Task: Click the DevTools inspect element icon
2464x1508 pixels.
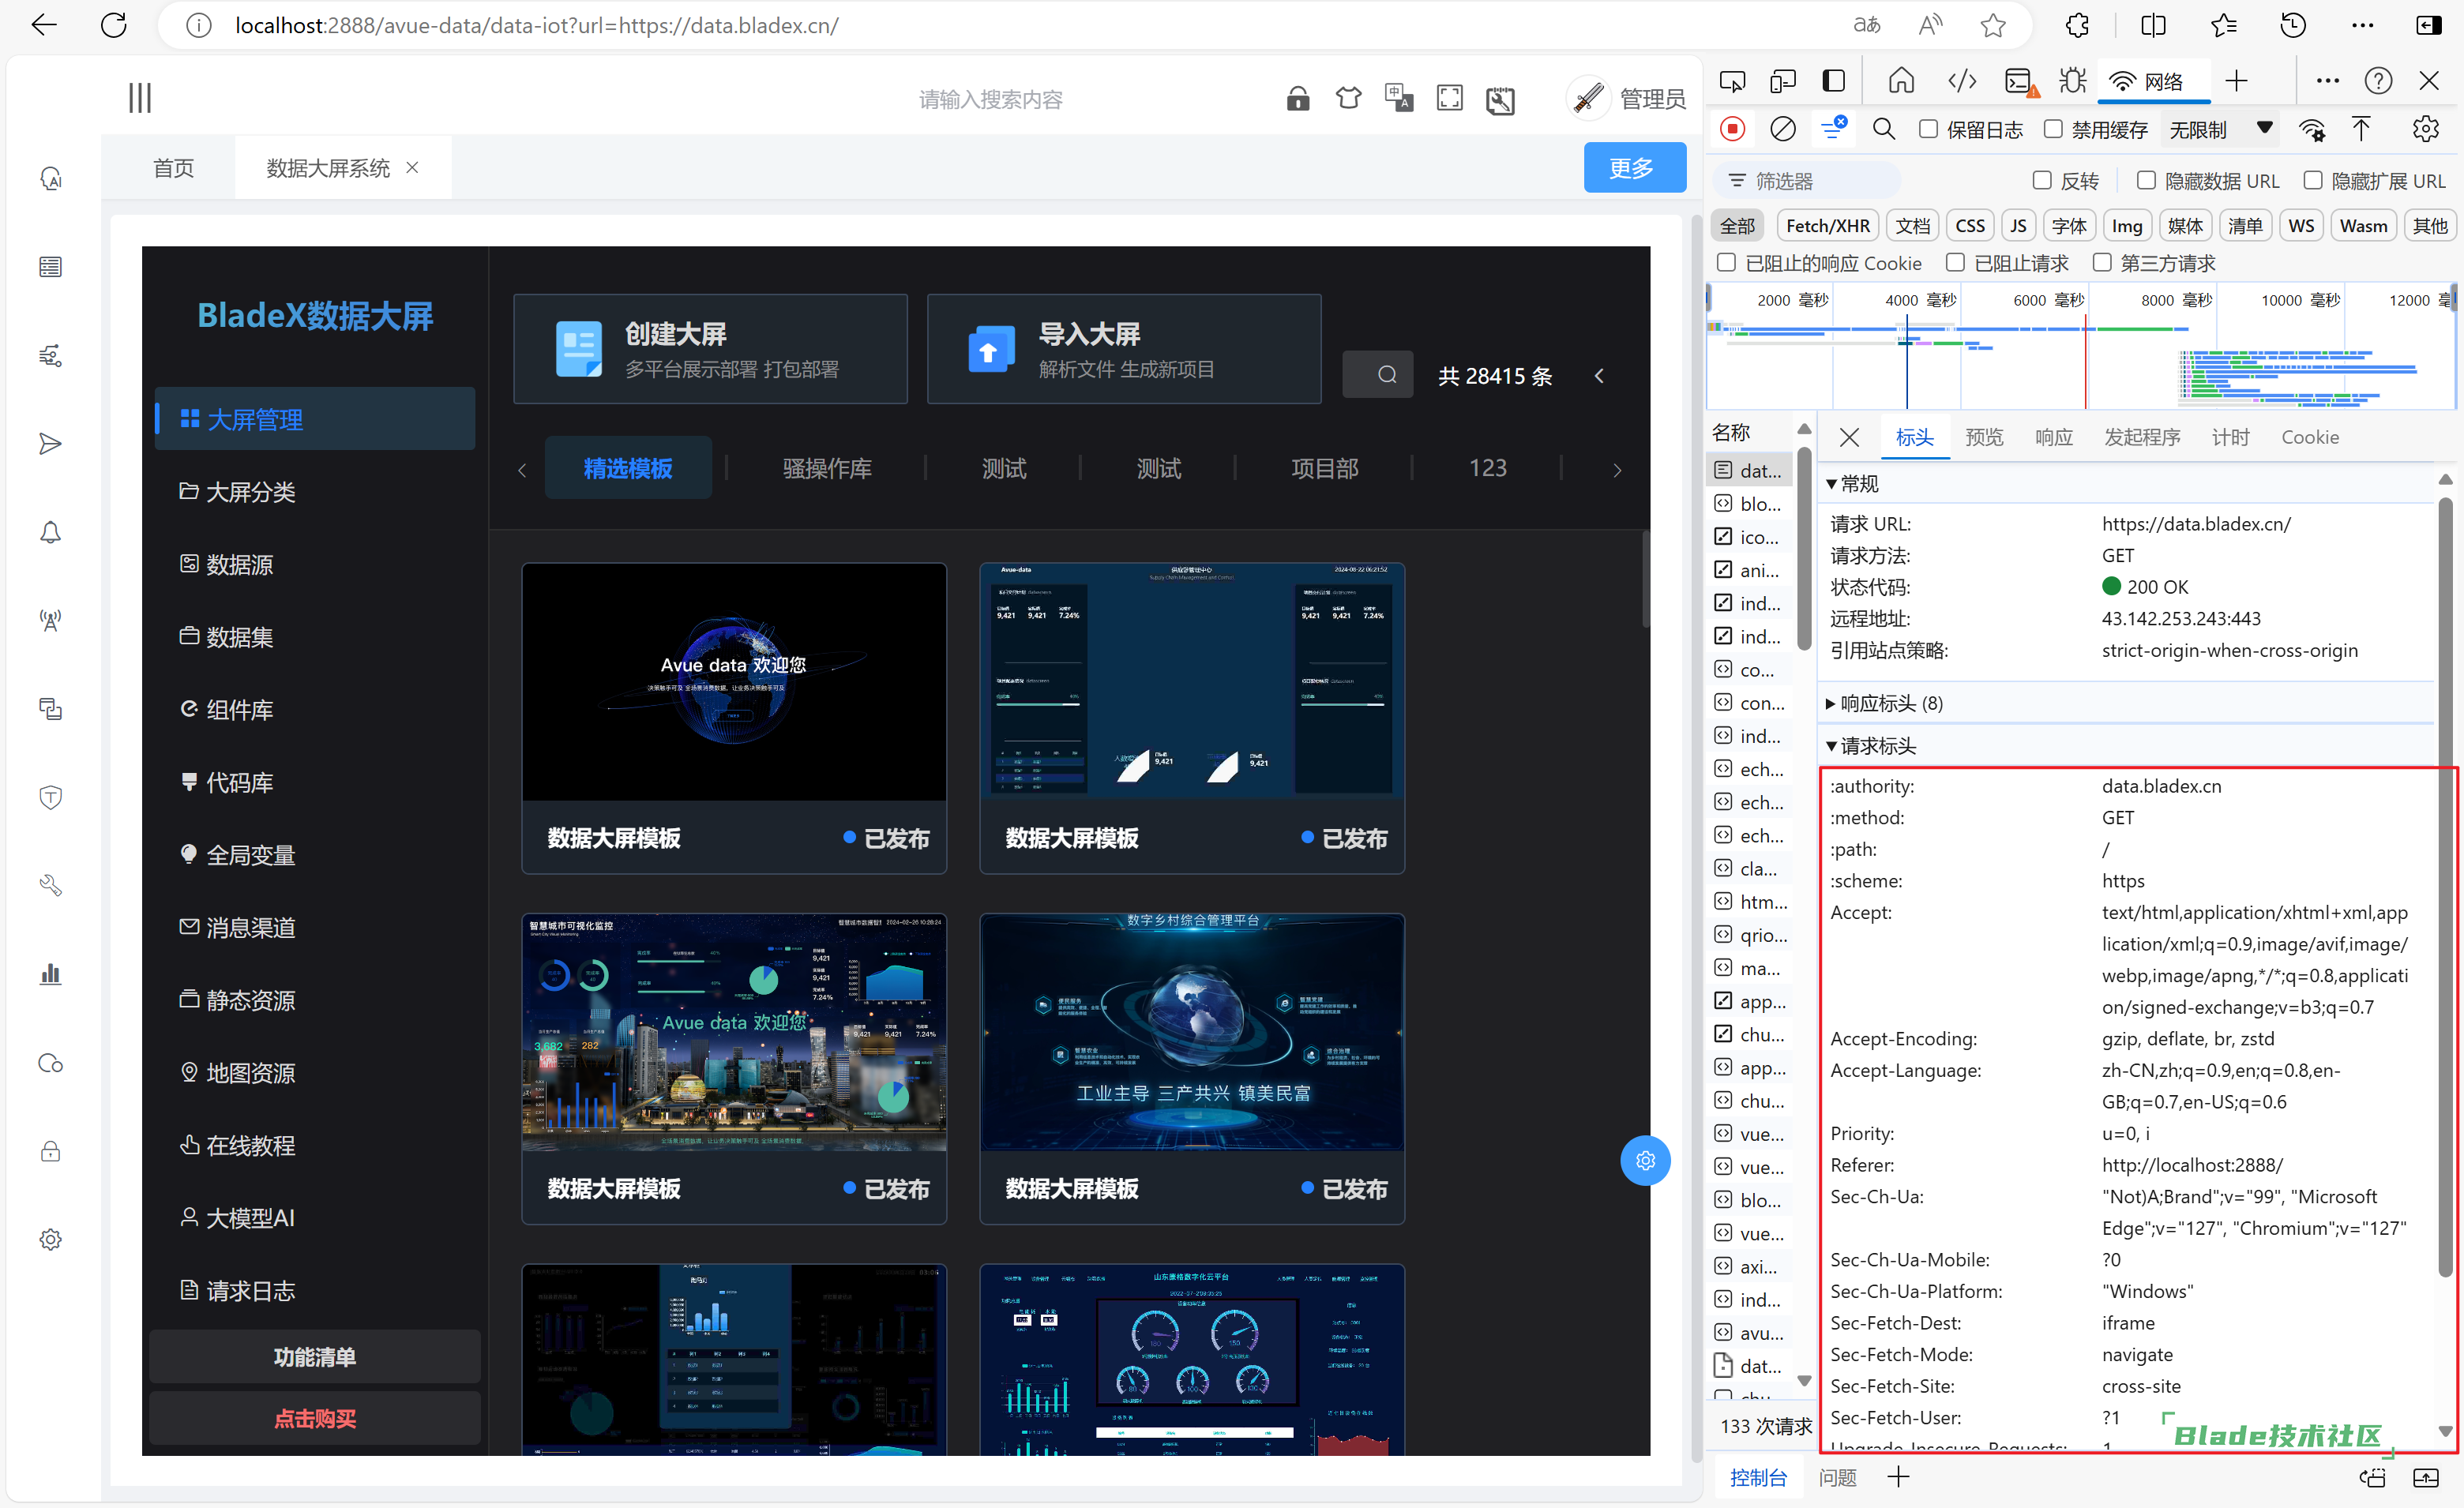Action: 1732,81
